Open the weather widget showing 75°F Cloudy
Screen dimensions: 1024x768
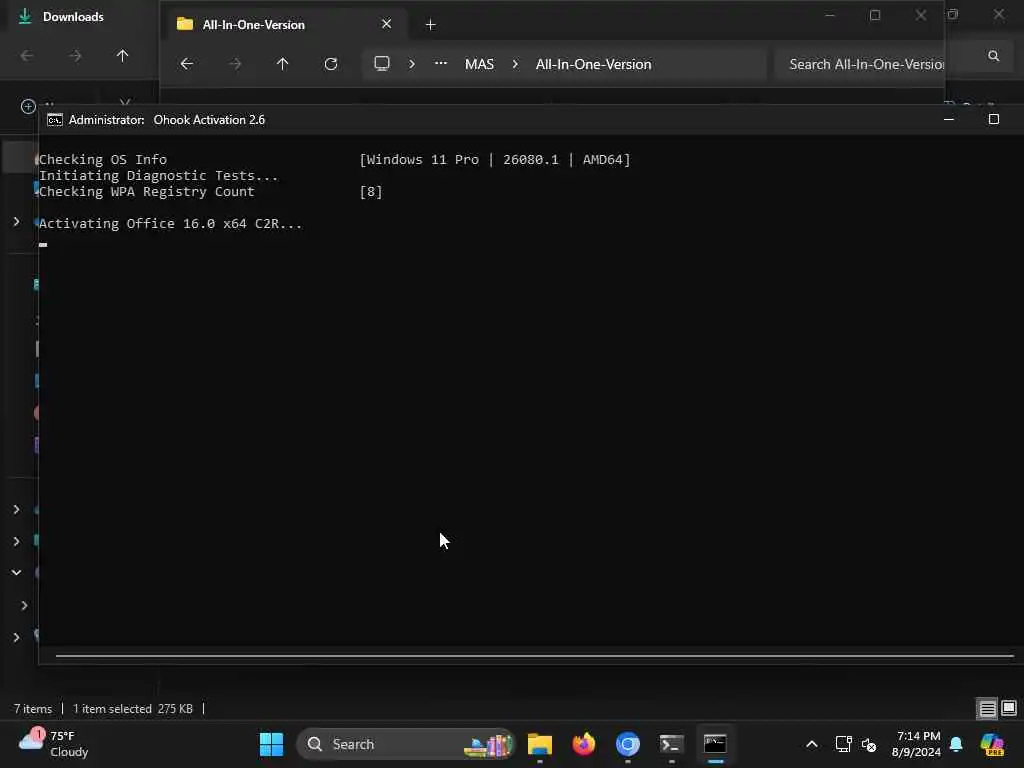54,744
